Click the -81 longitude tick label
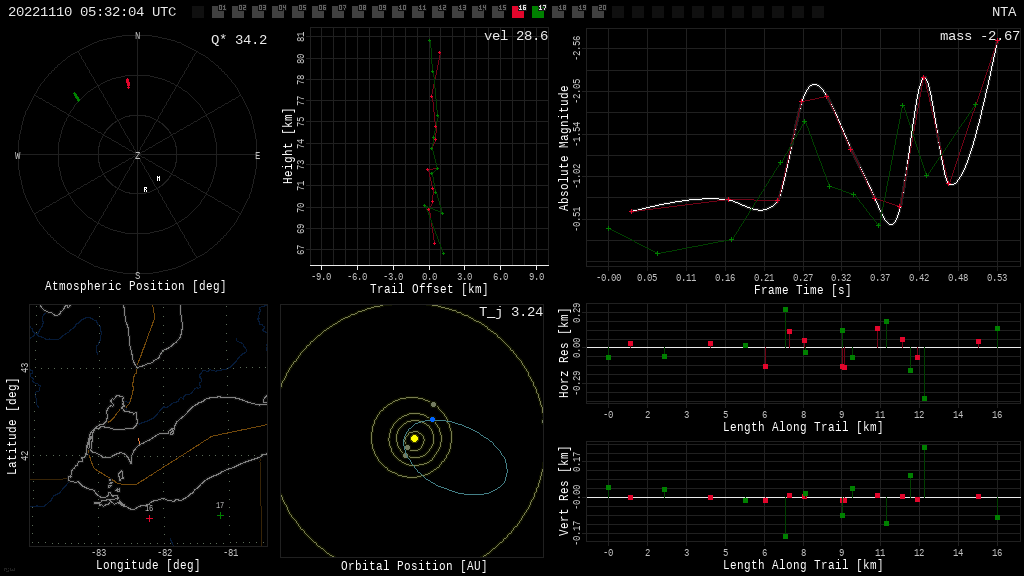 tap(231, 552)
